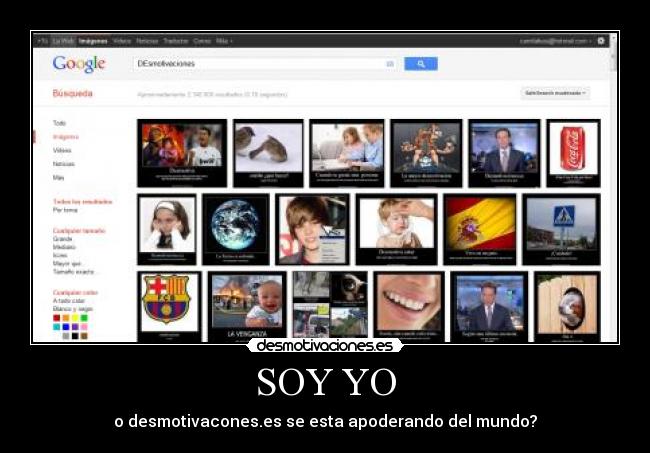Select Imágenes in the top black bar

pyautogui.click(x=93, y=41)
